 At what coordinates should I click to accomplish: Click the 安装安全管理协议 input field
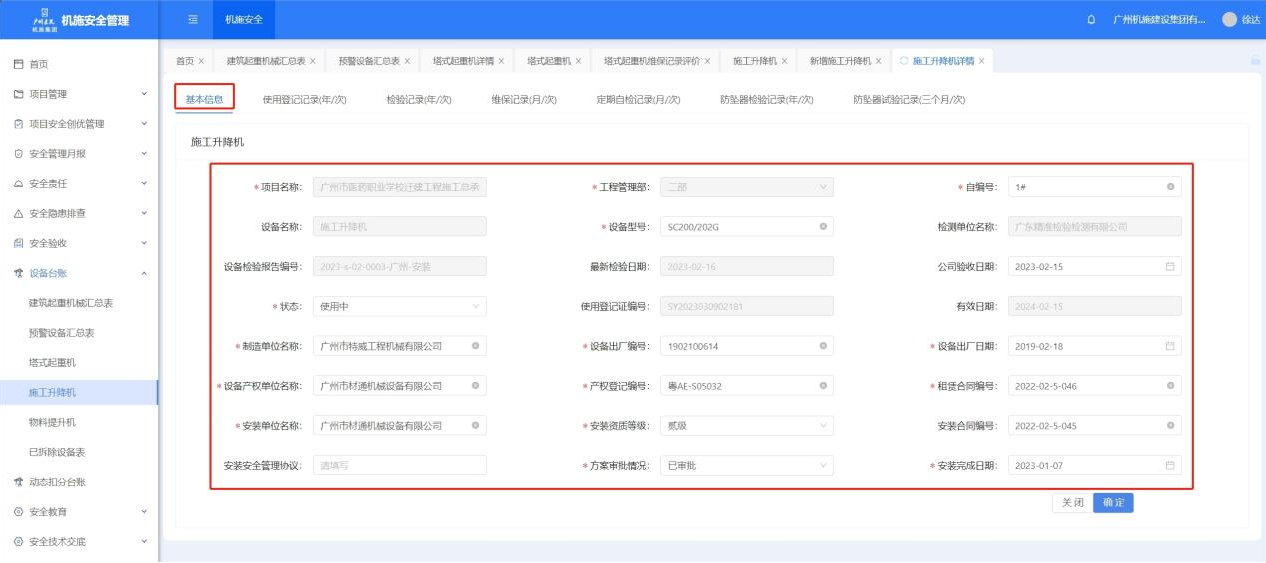point(399,465)
